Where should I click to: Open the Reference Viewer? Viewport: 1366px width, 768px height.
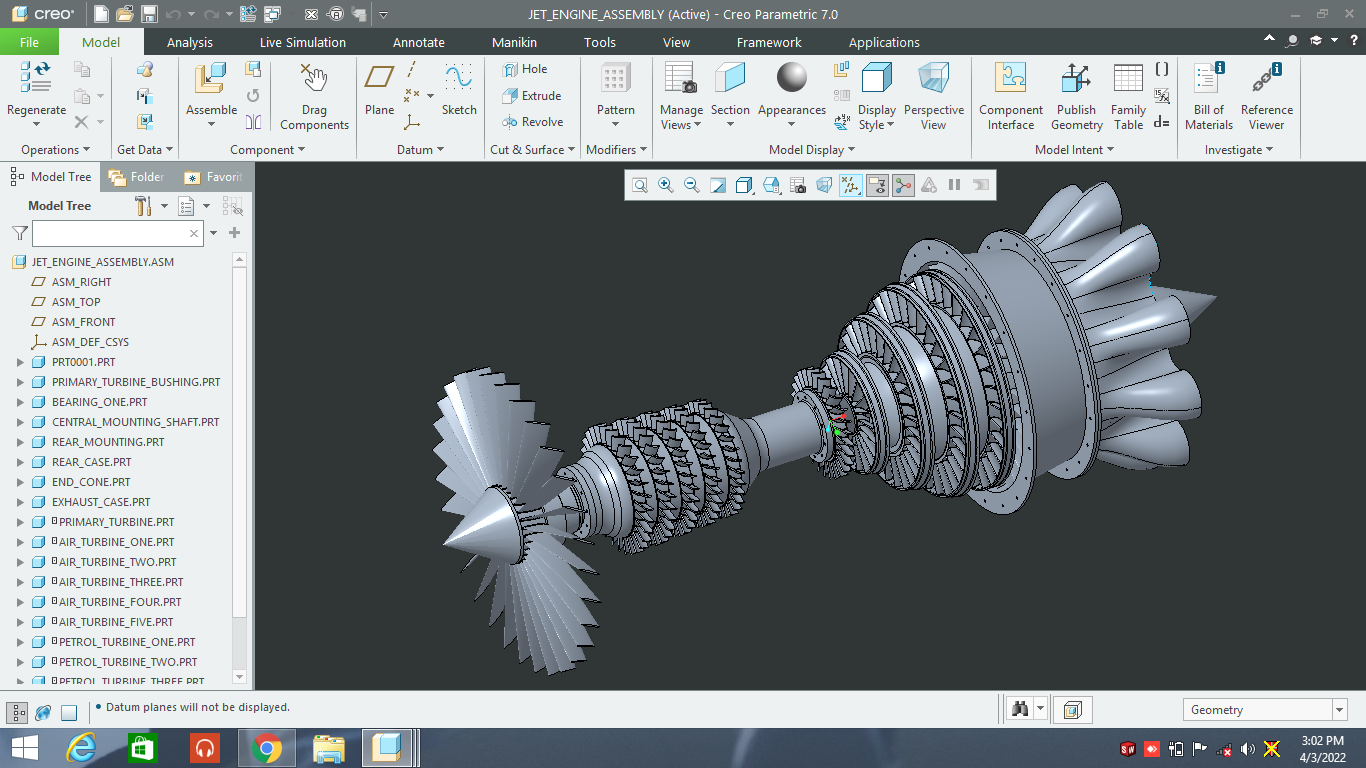click(1267, 97)
